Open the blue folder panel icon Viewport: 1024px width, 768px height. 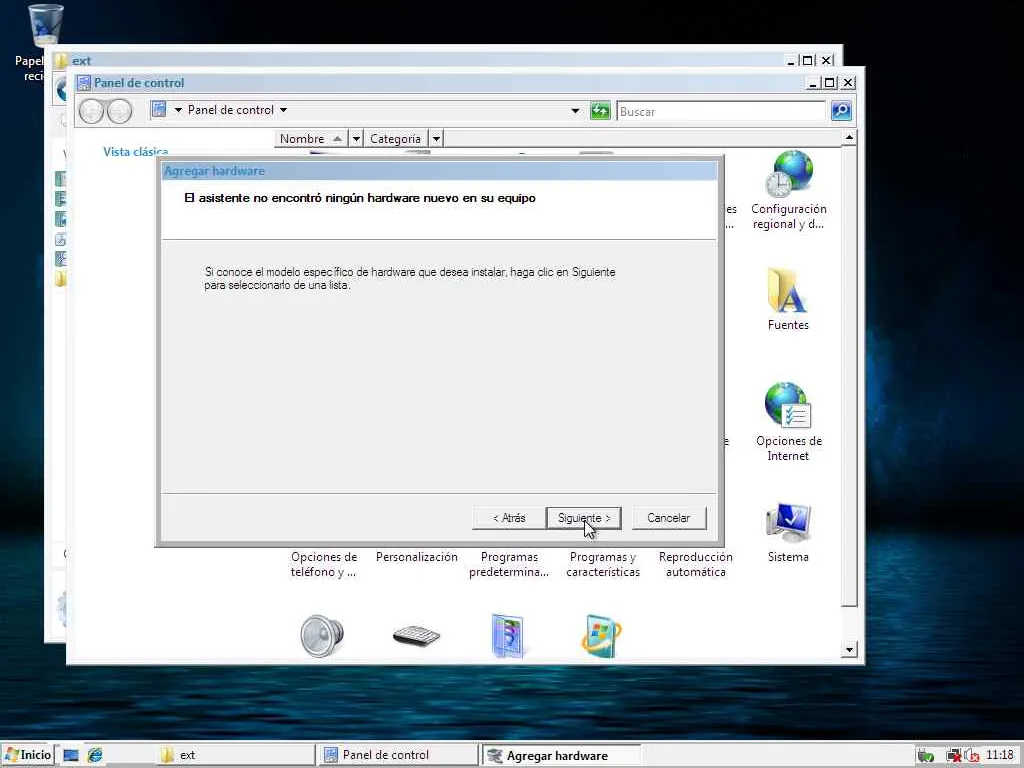(x=507, y=635)
